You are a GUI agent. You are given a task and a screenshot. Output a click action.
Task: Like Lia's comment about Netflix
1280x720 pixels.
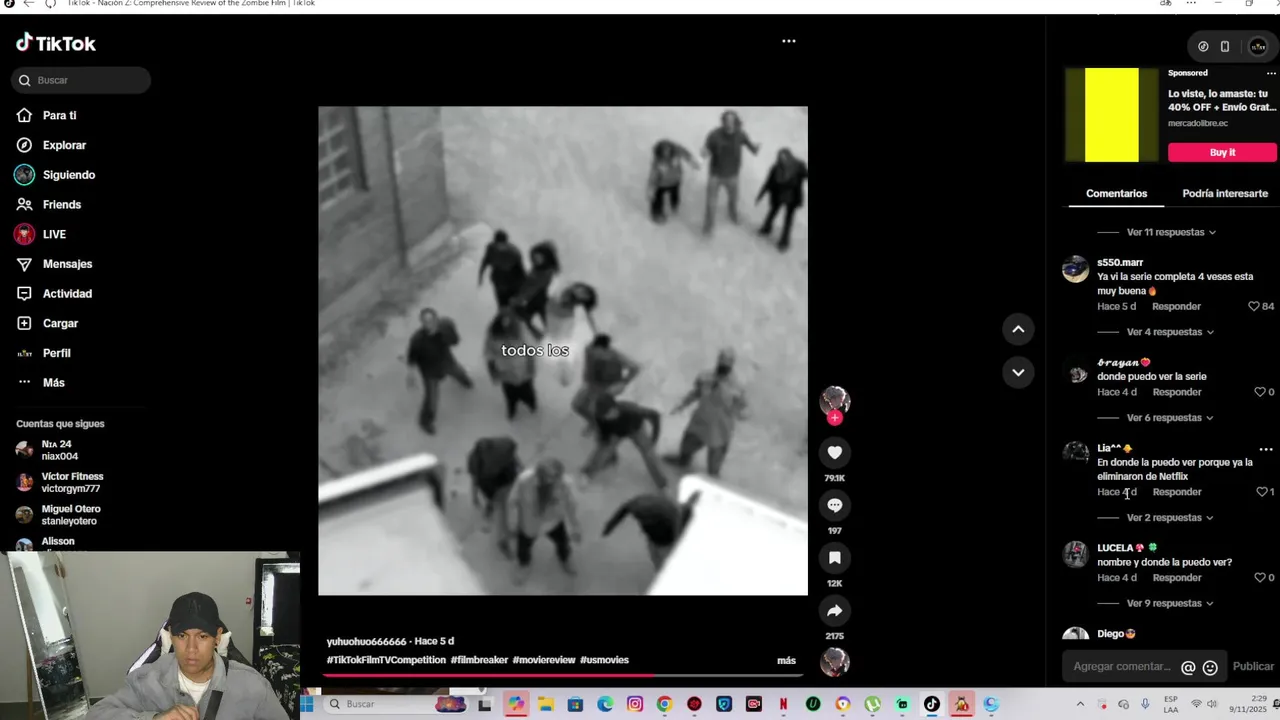point(1261,492)
